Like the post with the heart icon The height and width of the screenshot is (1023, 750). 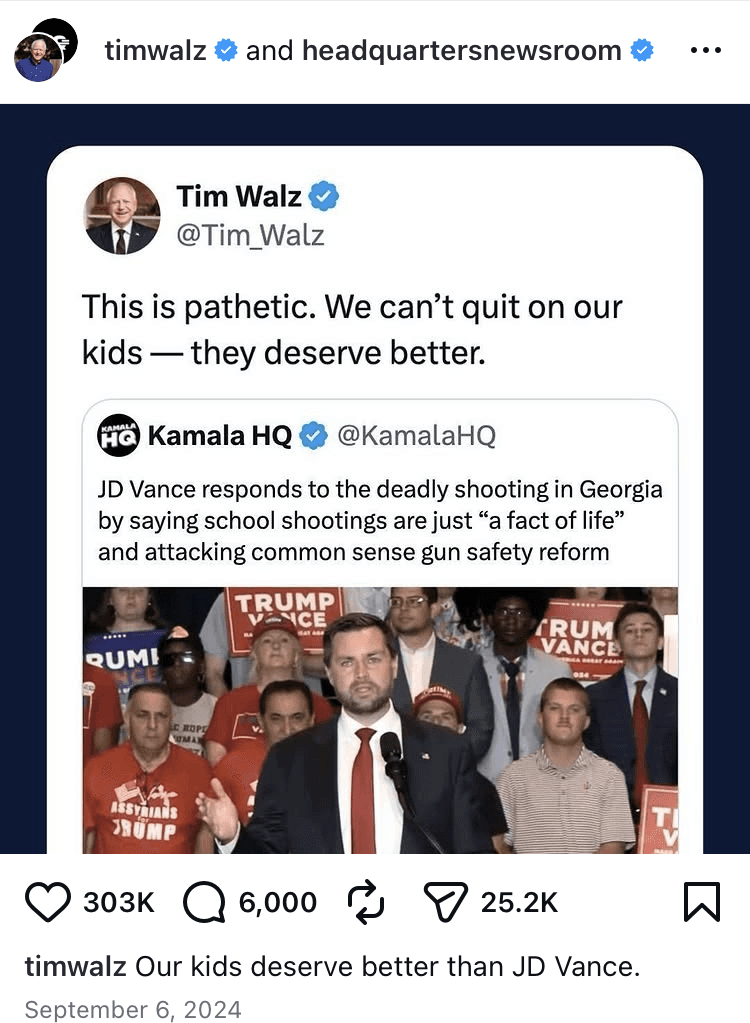click(x=48, y=902)
